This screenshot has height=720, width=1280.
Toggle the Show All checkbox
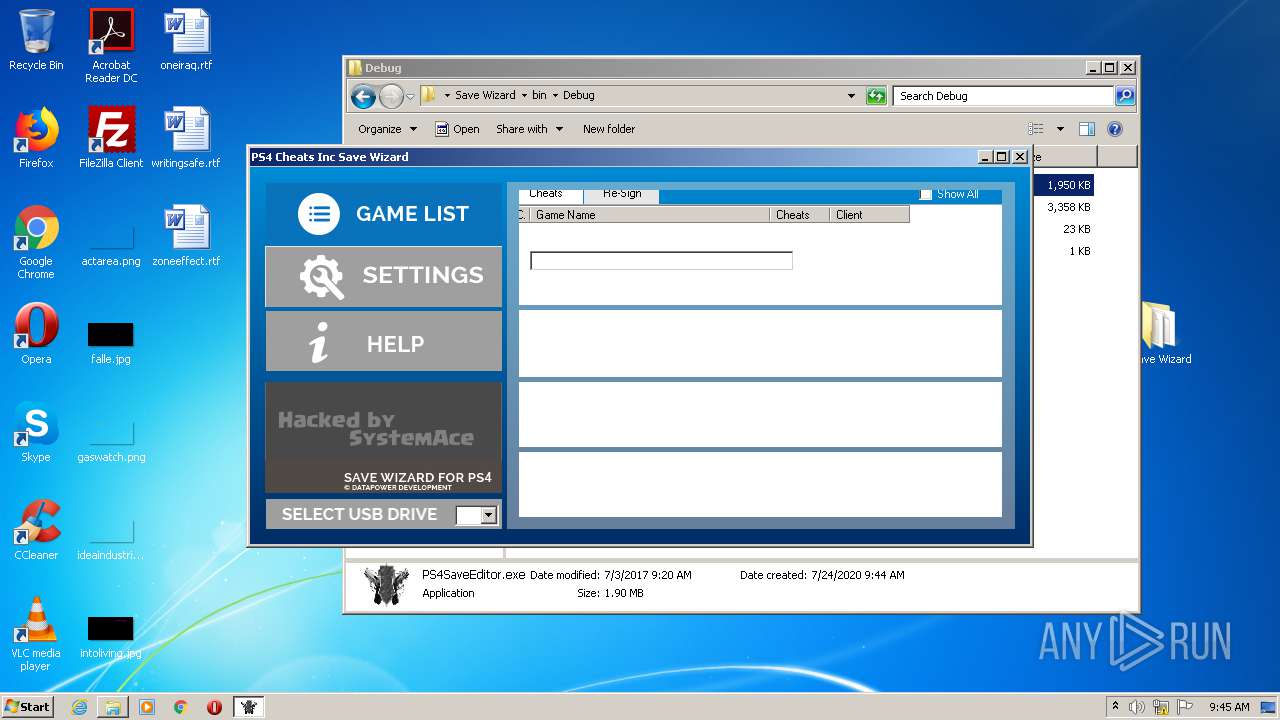pyautogui.click(x=926, y=194)
